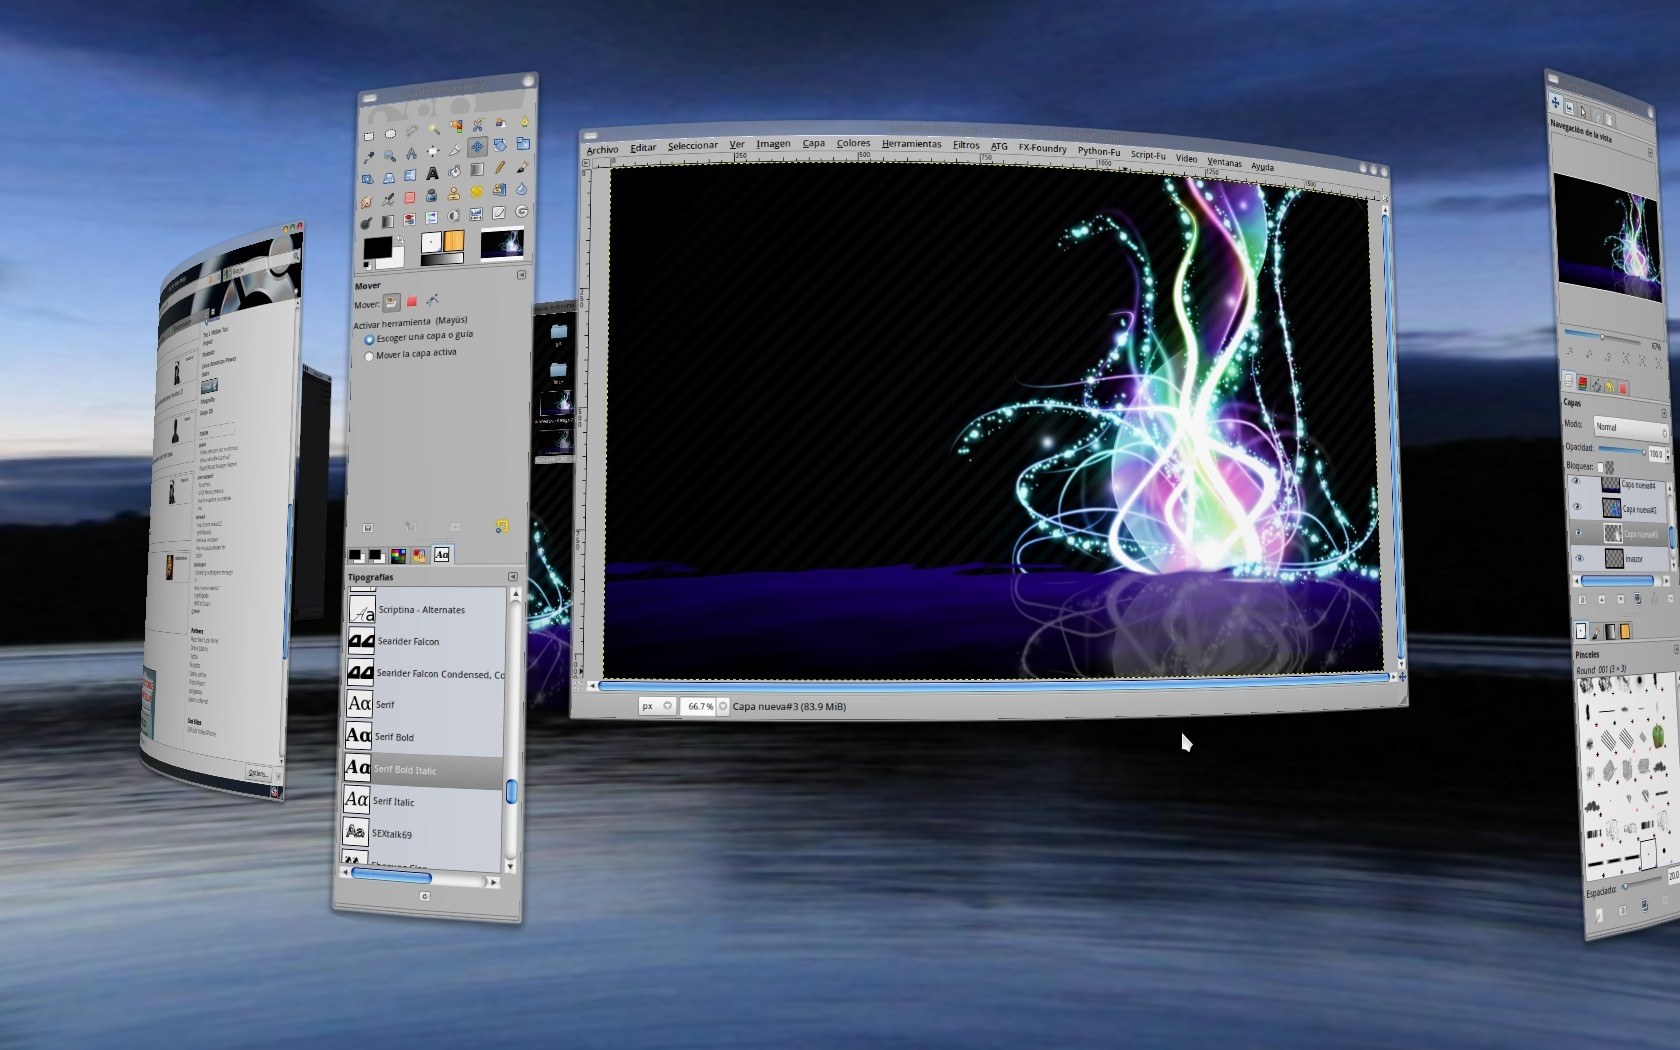Select the Pencil tool
This screenshot has width=1680, height=1050.
(500, 167)
